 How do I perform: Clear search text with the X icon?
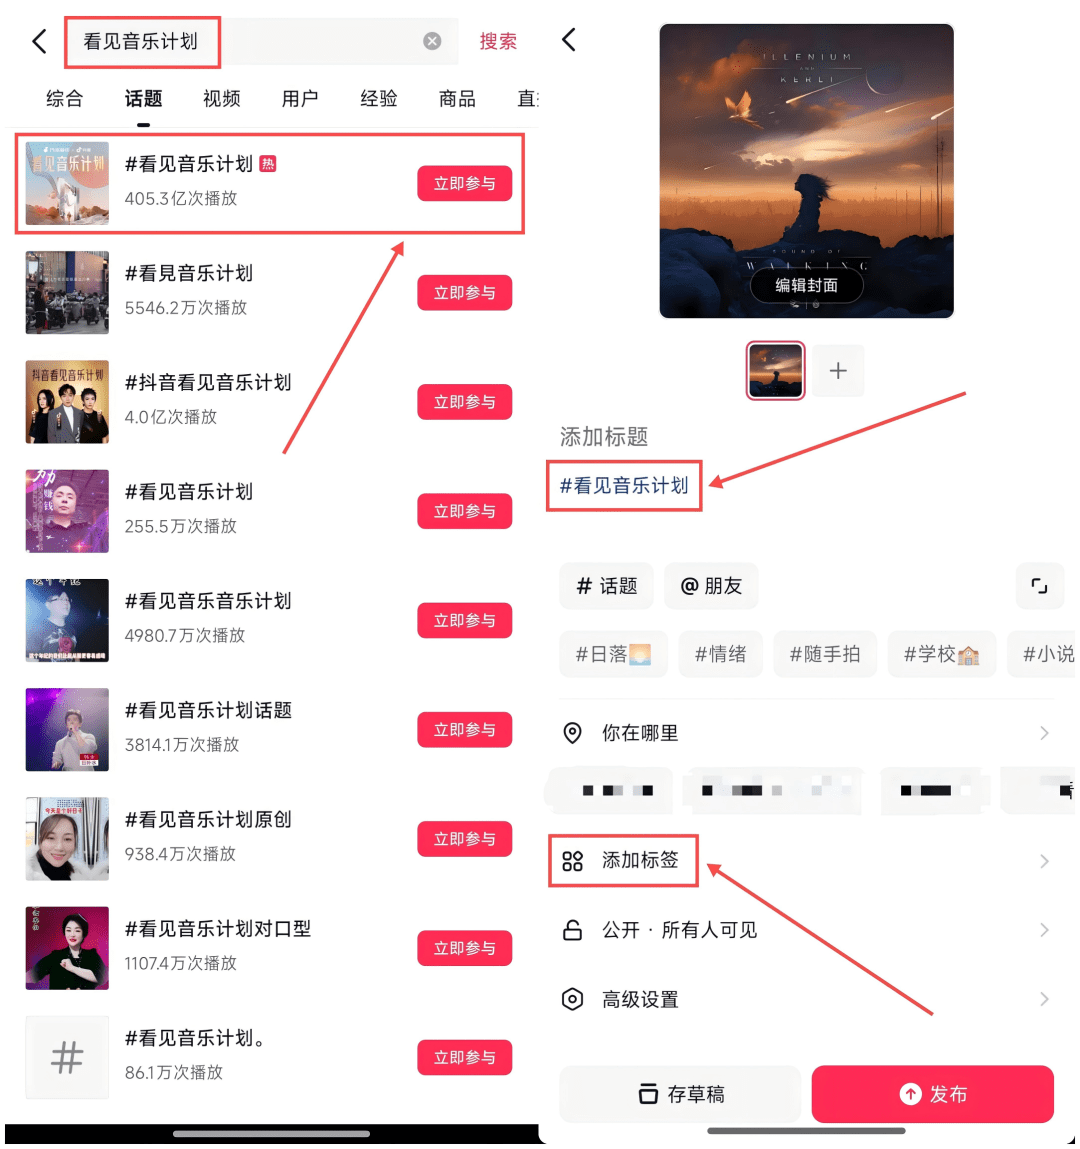(432, 41)
